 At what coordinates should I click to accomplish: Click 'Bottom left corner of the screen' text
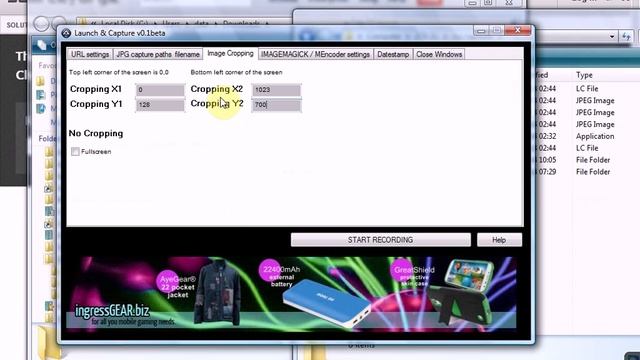[x=236, y=72]
